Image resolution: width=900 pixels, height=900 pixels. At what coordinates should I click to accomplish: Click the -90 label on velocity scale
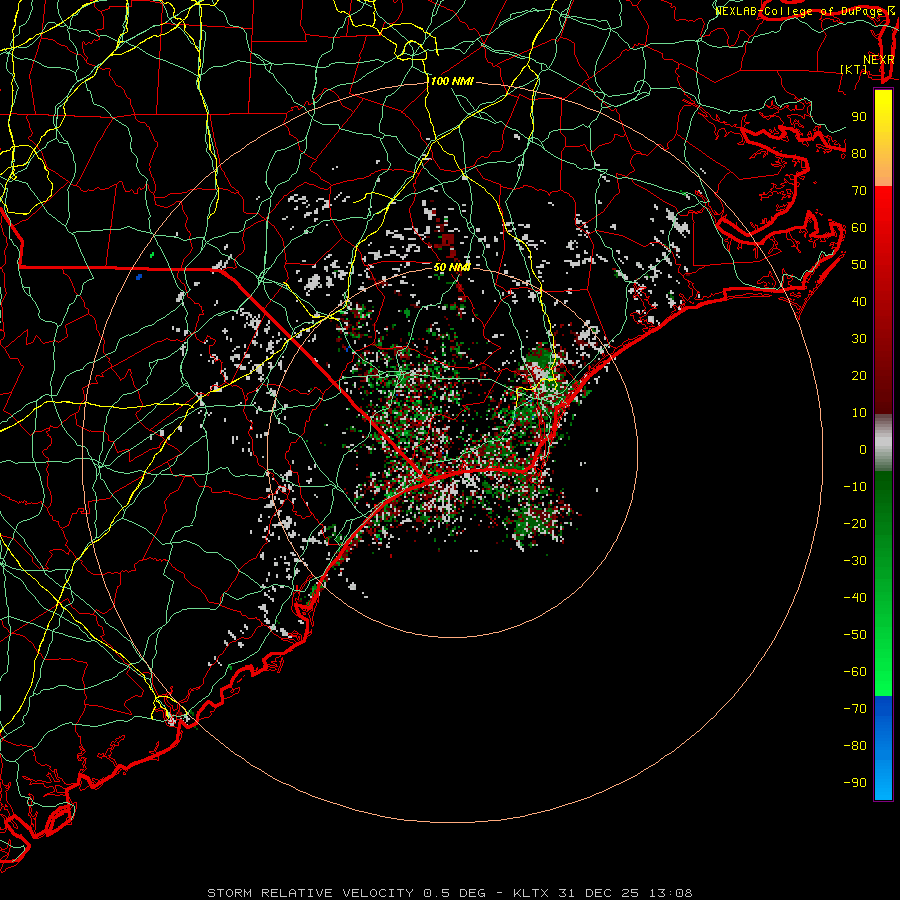point(855,783)
